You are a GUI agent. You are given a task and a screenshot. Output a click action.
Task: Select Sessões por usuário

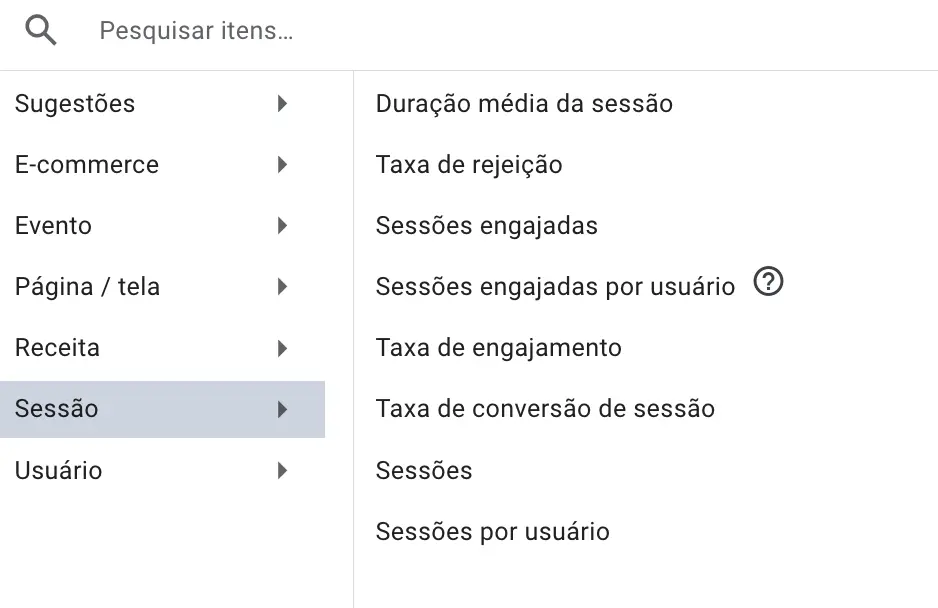[492, 531]
